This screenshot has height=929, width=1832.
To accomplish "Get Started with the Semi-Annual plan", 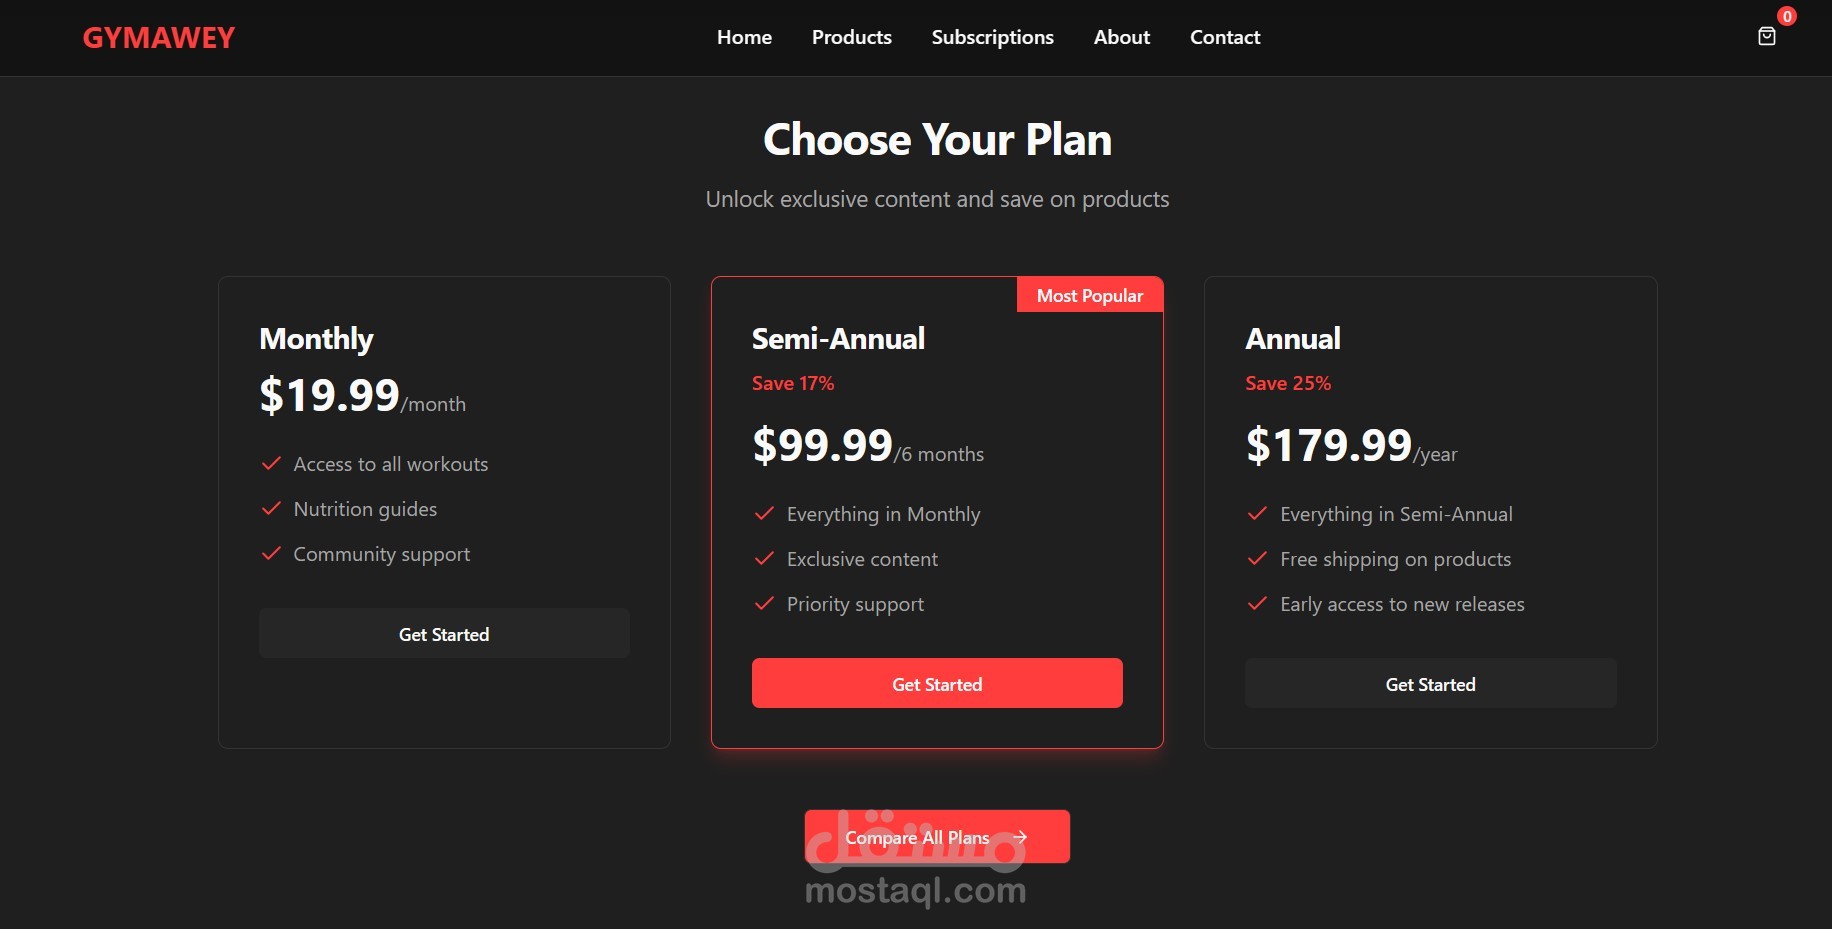I will click(x=937, y=684).
